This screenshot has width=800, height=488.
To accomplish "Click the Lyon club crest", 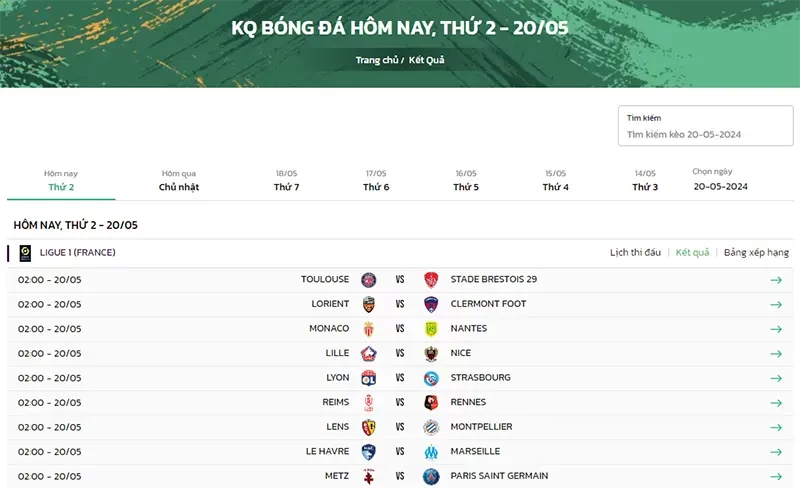I will [368, 378].
